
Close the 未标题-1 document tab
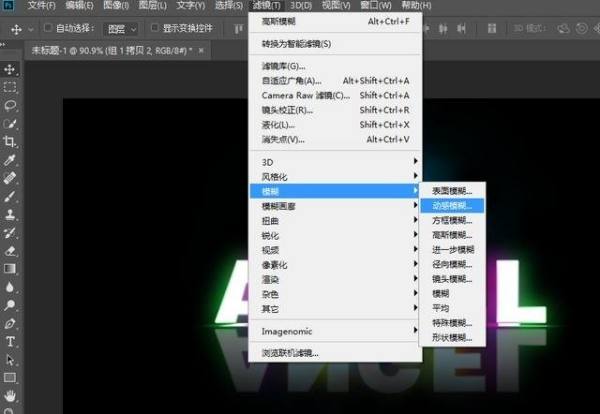pyautogui.click(x=201, y=51)
